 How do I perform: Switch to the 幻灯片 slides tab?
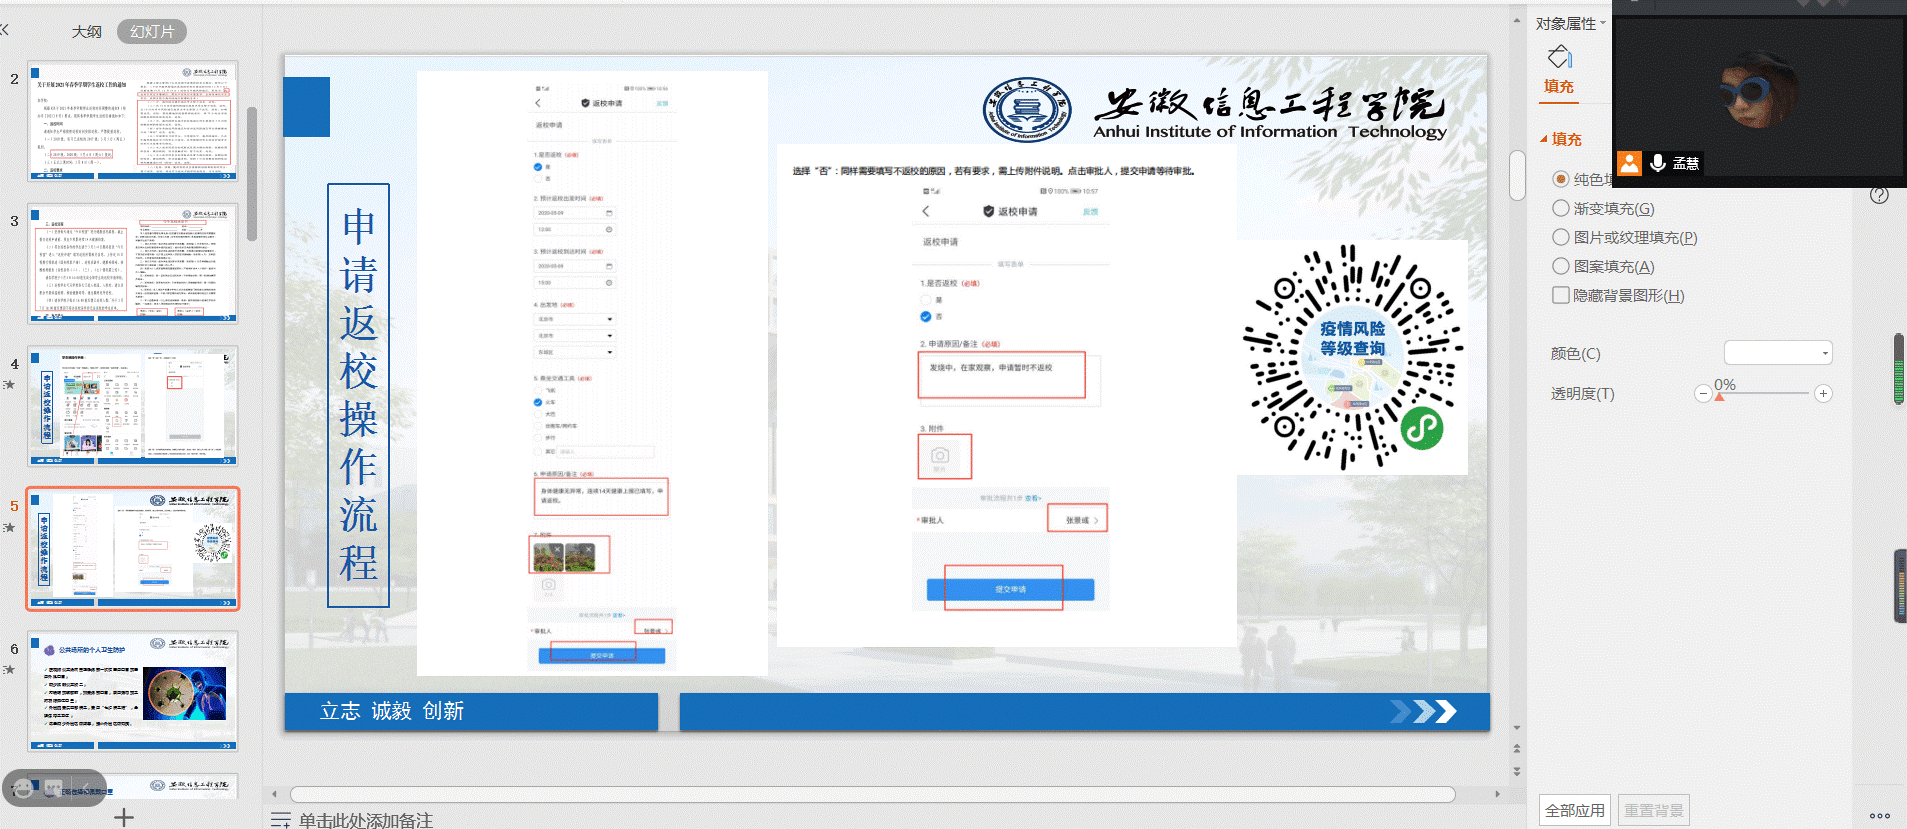click(x=152, y=32)
